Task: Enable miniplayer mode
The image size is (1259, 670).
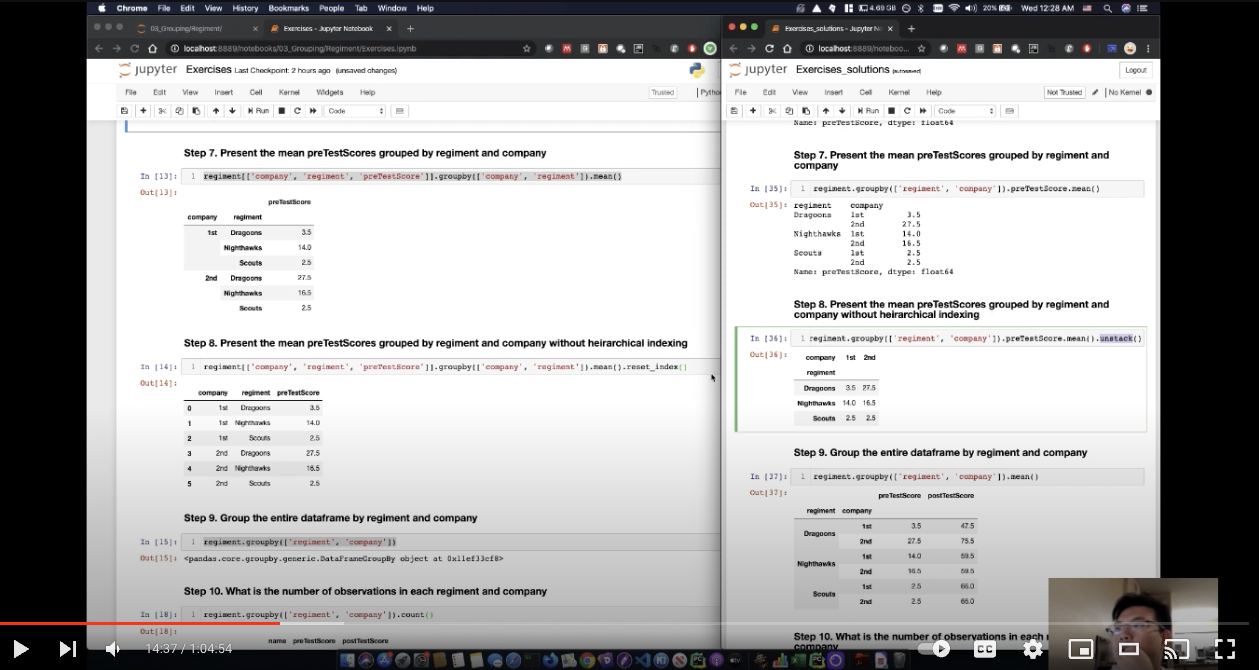Action: pos(1081,649)
